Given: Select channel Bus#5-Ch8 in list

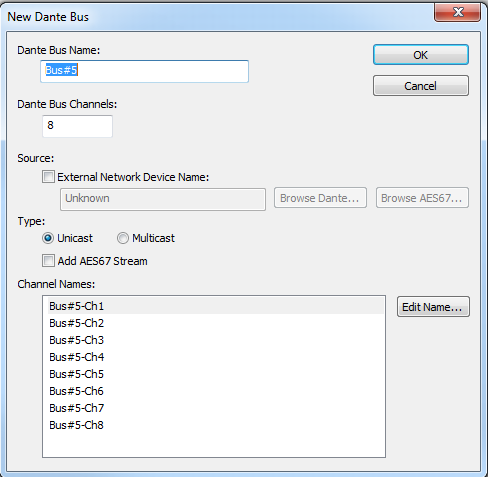Looking at the screenshot, I should tap(216, 425).
